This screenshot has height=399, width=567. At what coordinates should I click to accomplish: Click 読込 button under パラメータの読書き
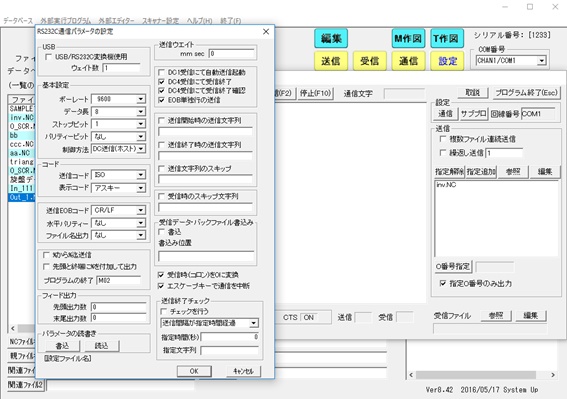tap(102, 346)
